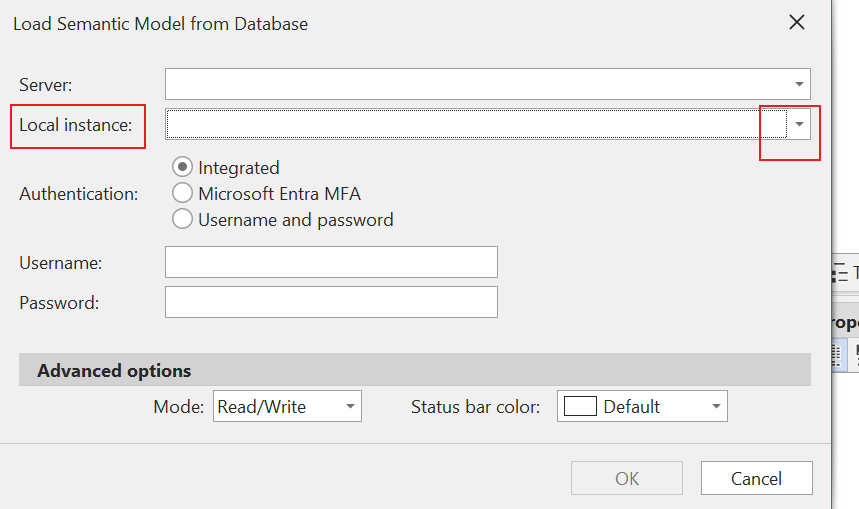Expand the Status bar color dropdown
859x509 pixels.
click(716, 407)
